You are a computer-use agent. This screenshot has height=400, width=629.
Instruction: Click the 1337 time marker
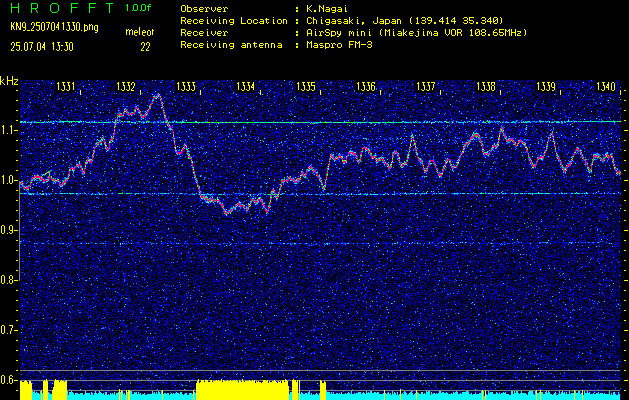pos(426,86)
